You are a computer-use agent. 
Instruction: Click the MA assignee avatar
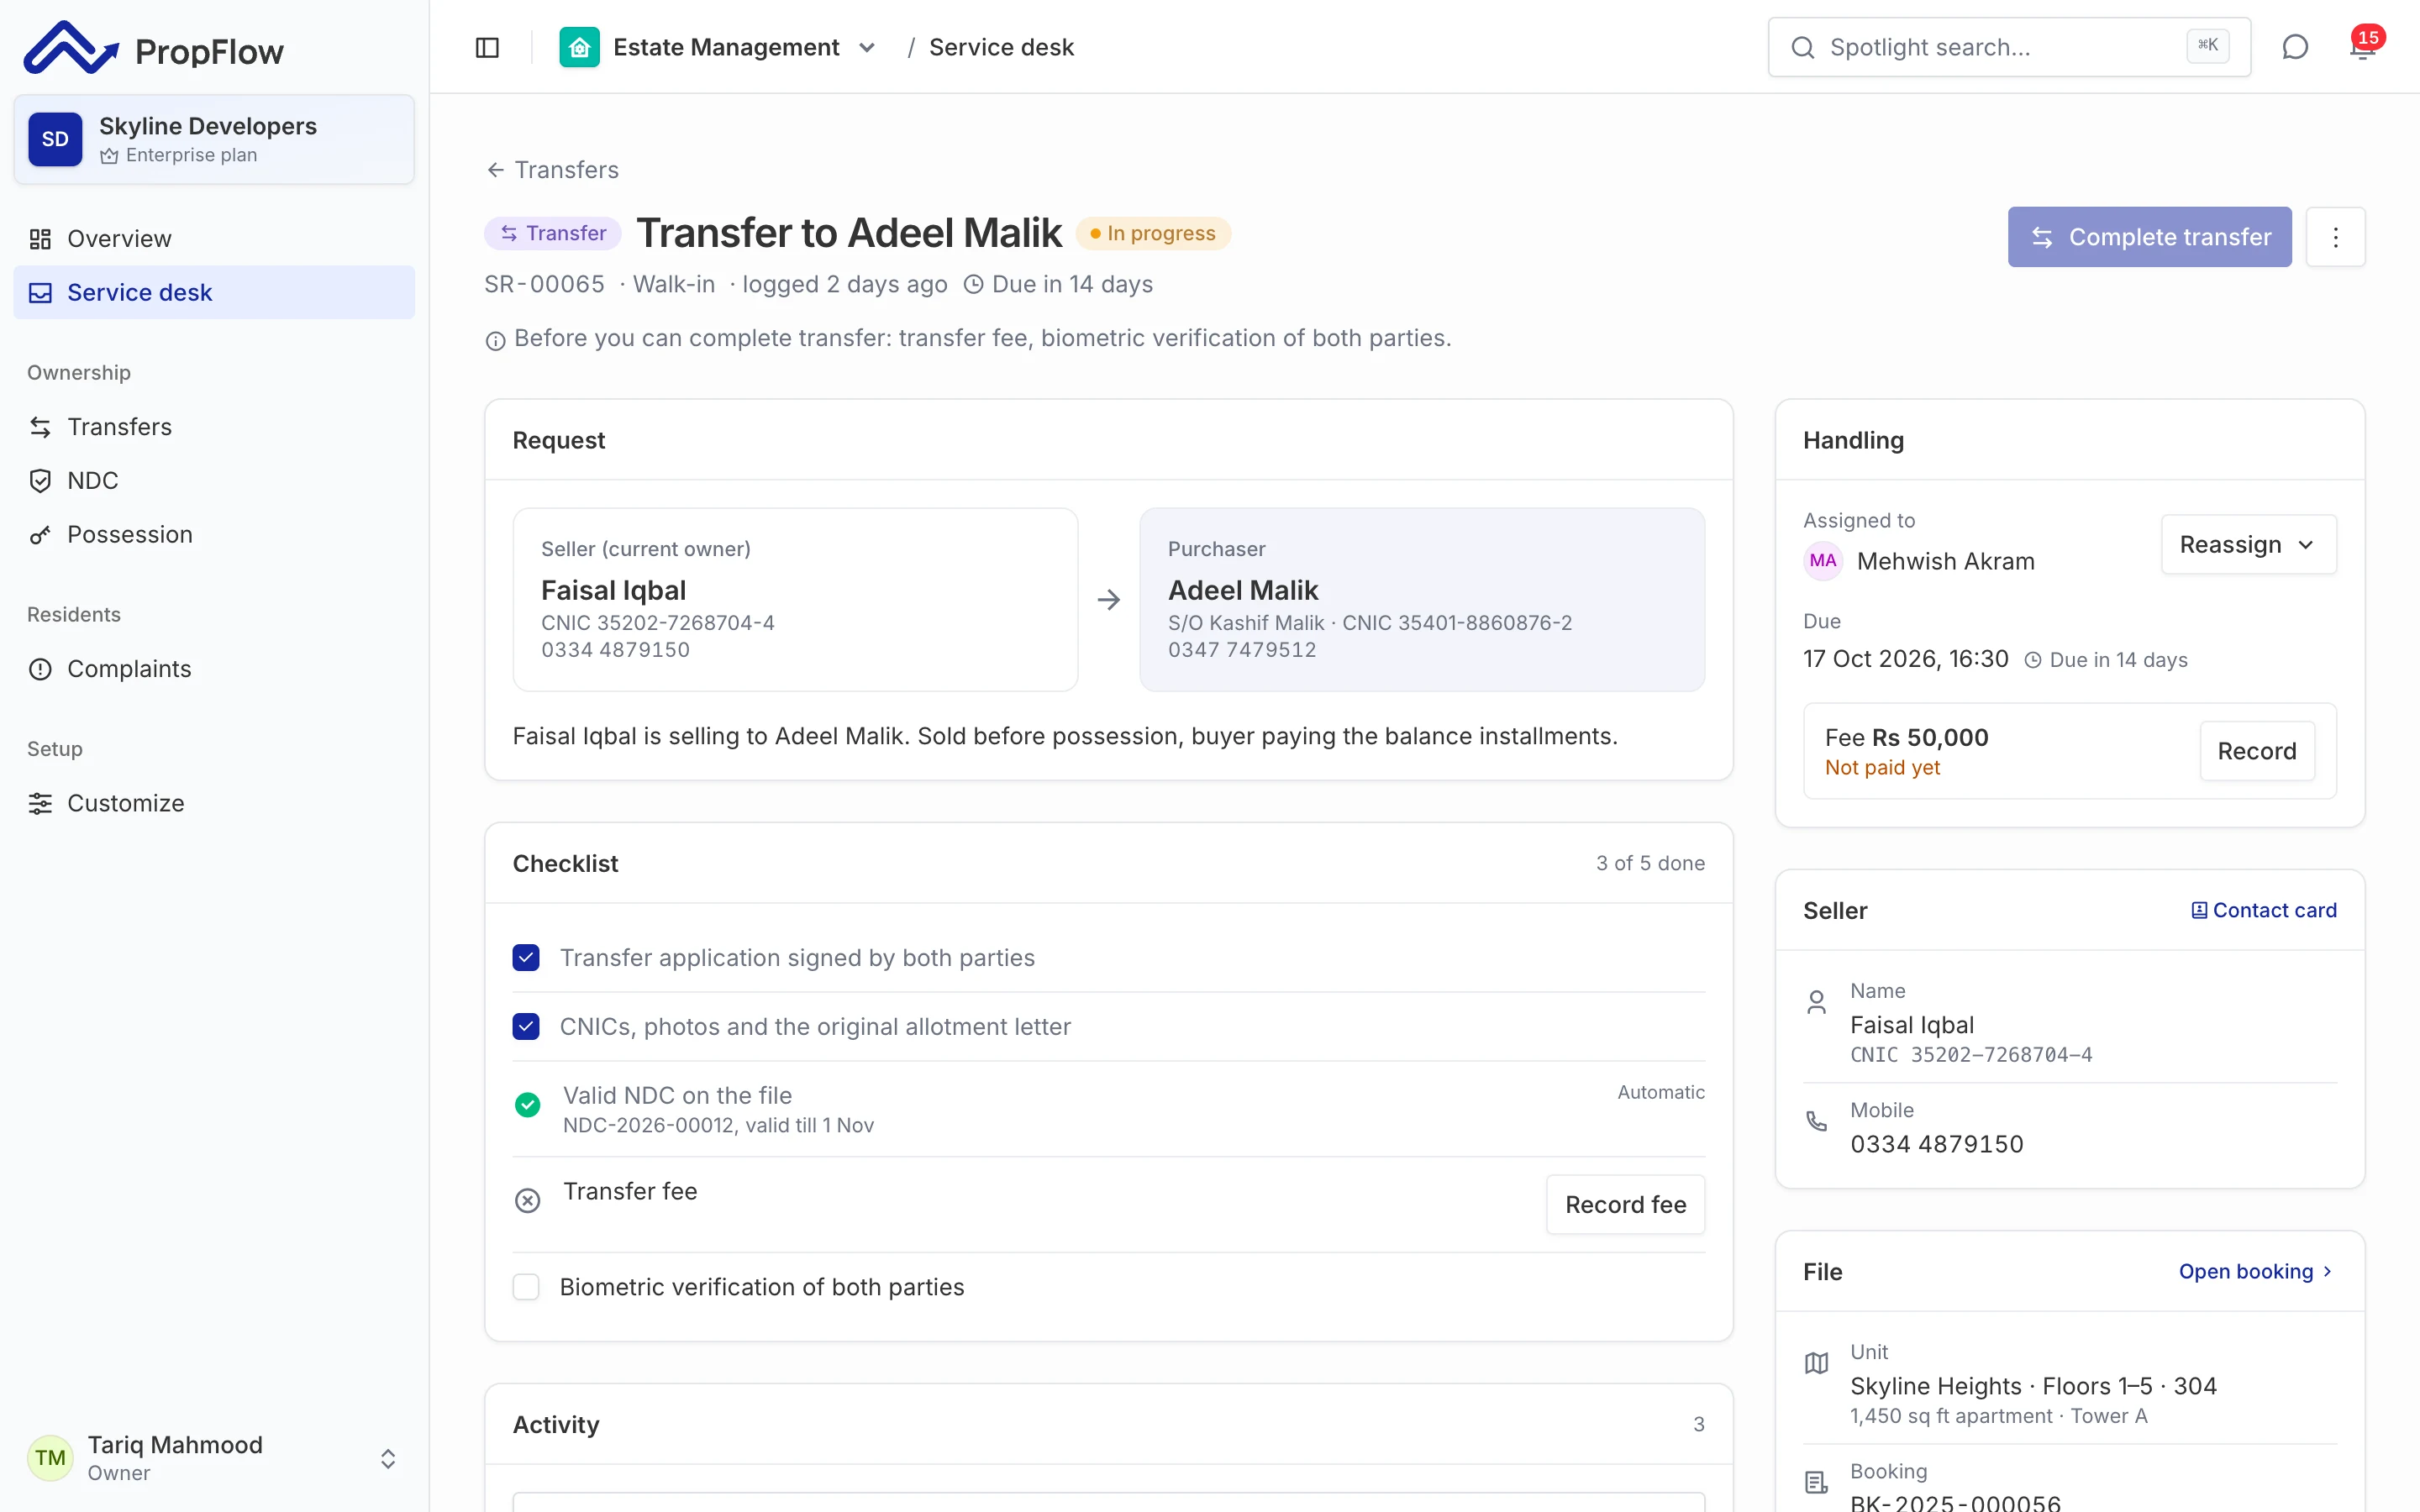1822,561
